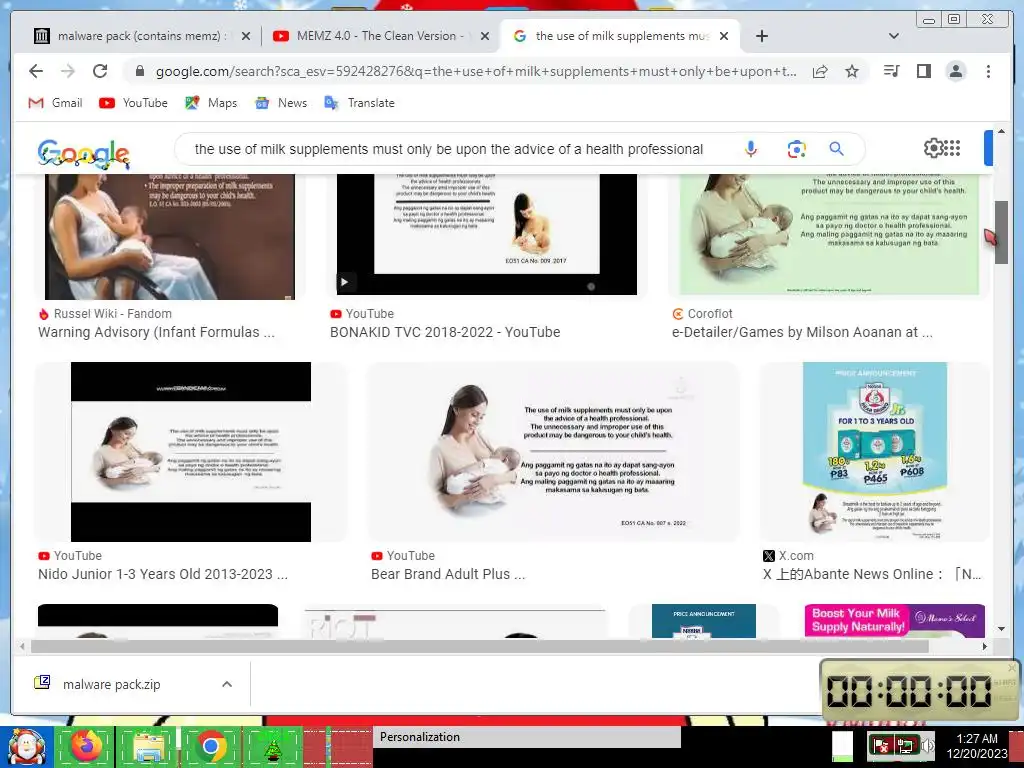Expand the tab search dropdown chevron
This screenshot has width=1024, height=768.
coord(893,36)
